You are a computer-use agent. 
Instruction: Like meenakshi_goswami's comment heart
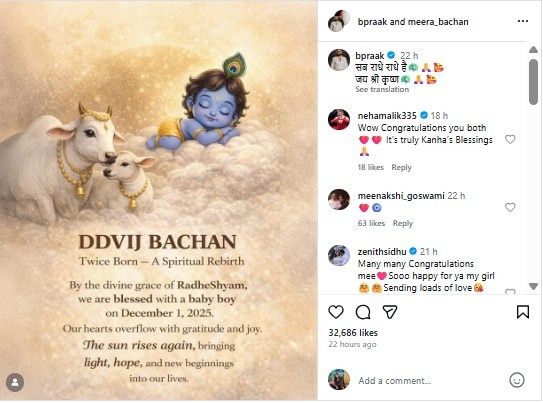(510, 207)
